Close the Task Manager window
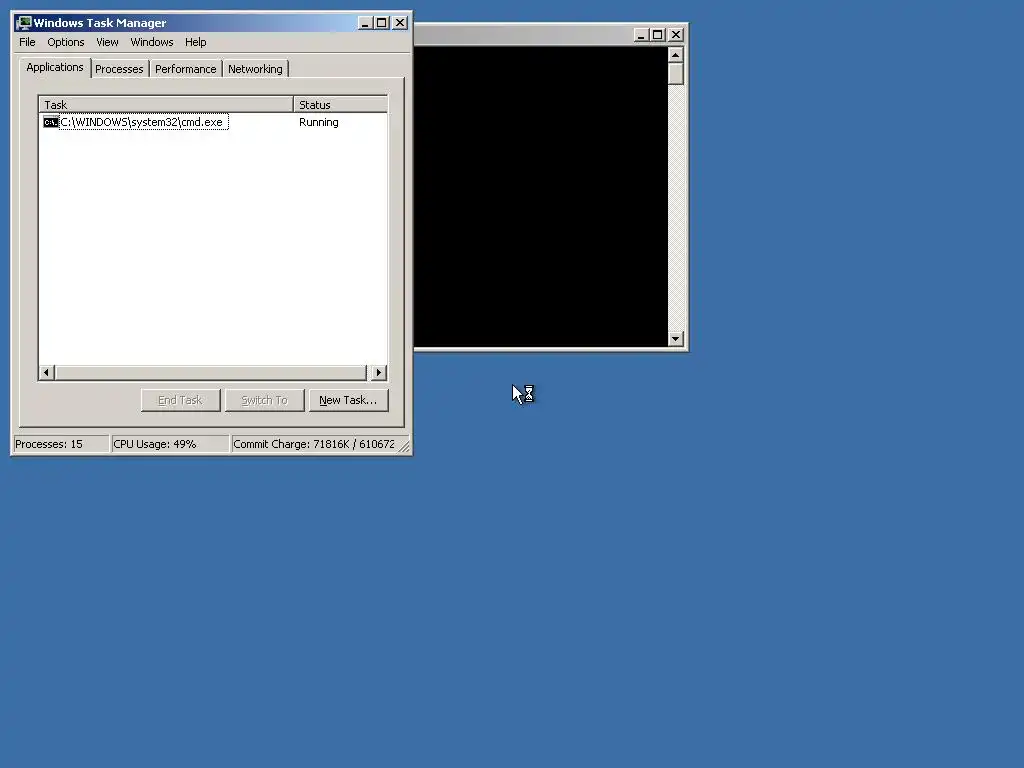Screen dimensions: 1024x768 point(400,23)
